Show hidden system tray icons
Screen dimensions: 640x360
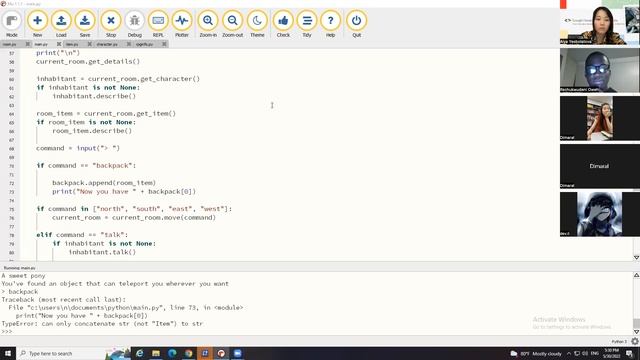click(x=569, y=353)
